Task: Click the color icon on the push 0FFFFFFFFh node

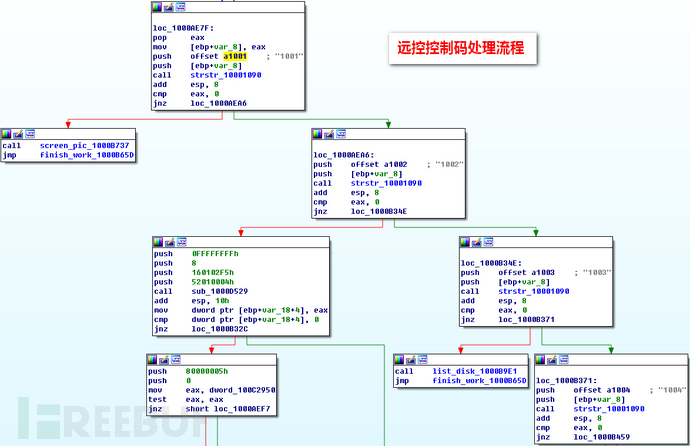Action: 158,242
